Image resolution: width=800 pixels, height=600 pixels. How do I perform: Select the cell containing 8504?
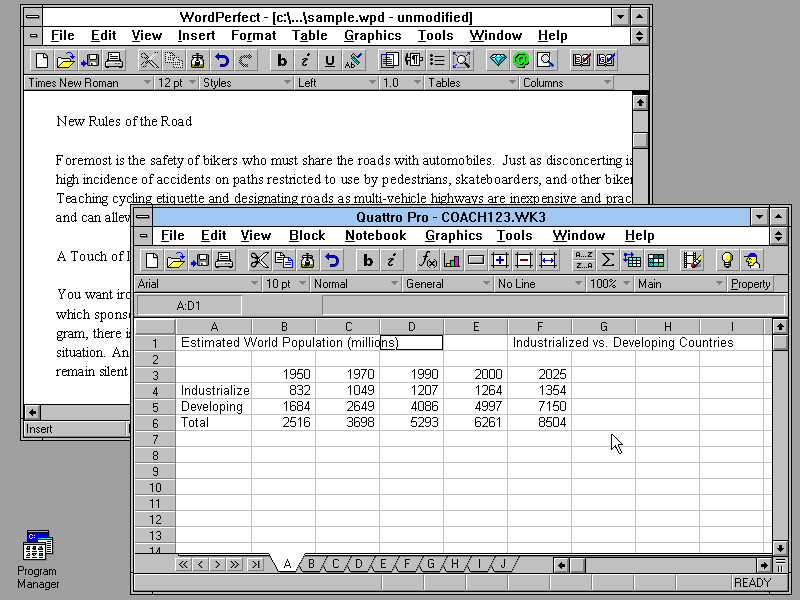pos(540,422)
